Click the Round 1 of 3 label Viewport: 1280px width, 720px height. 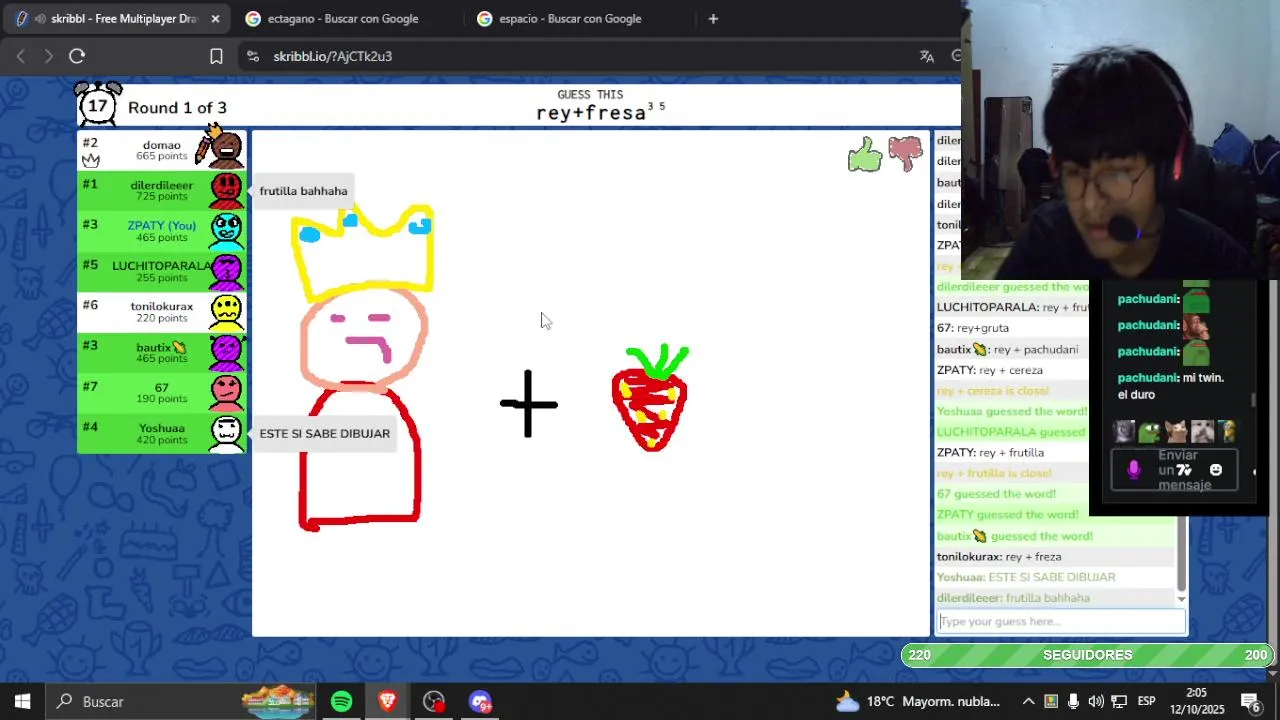177,107
